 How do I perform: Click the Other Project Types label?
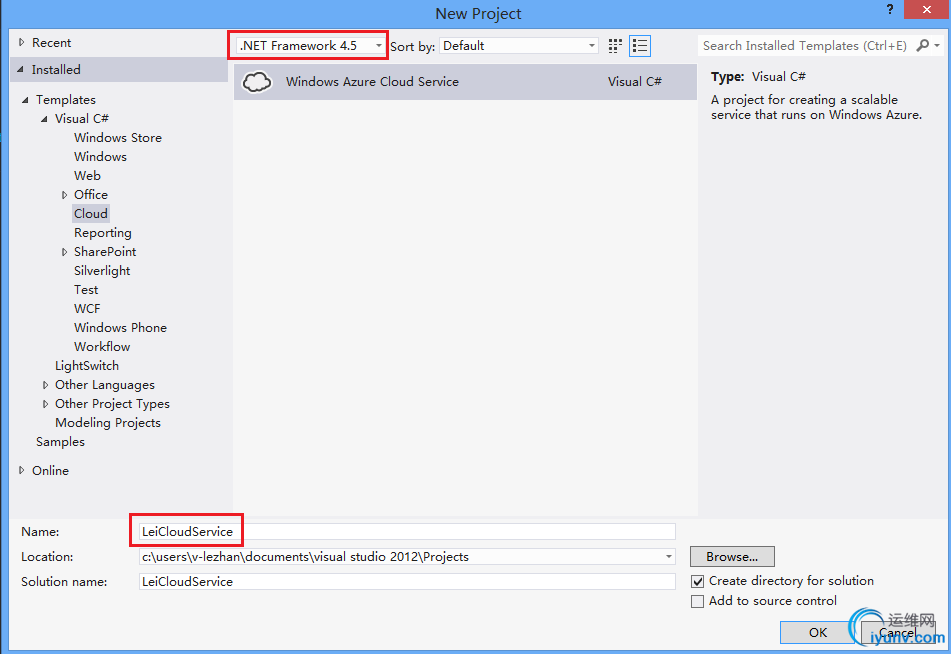(x=112, y=403)
